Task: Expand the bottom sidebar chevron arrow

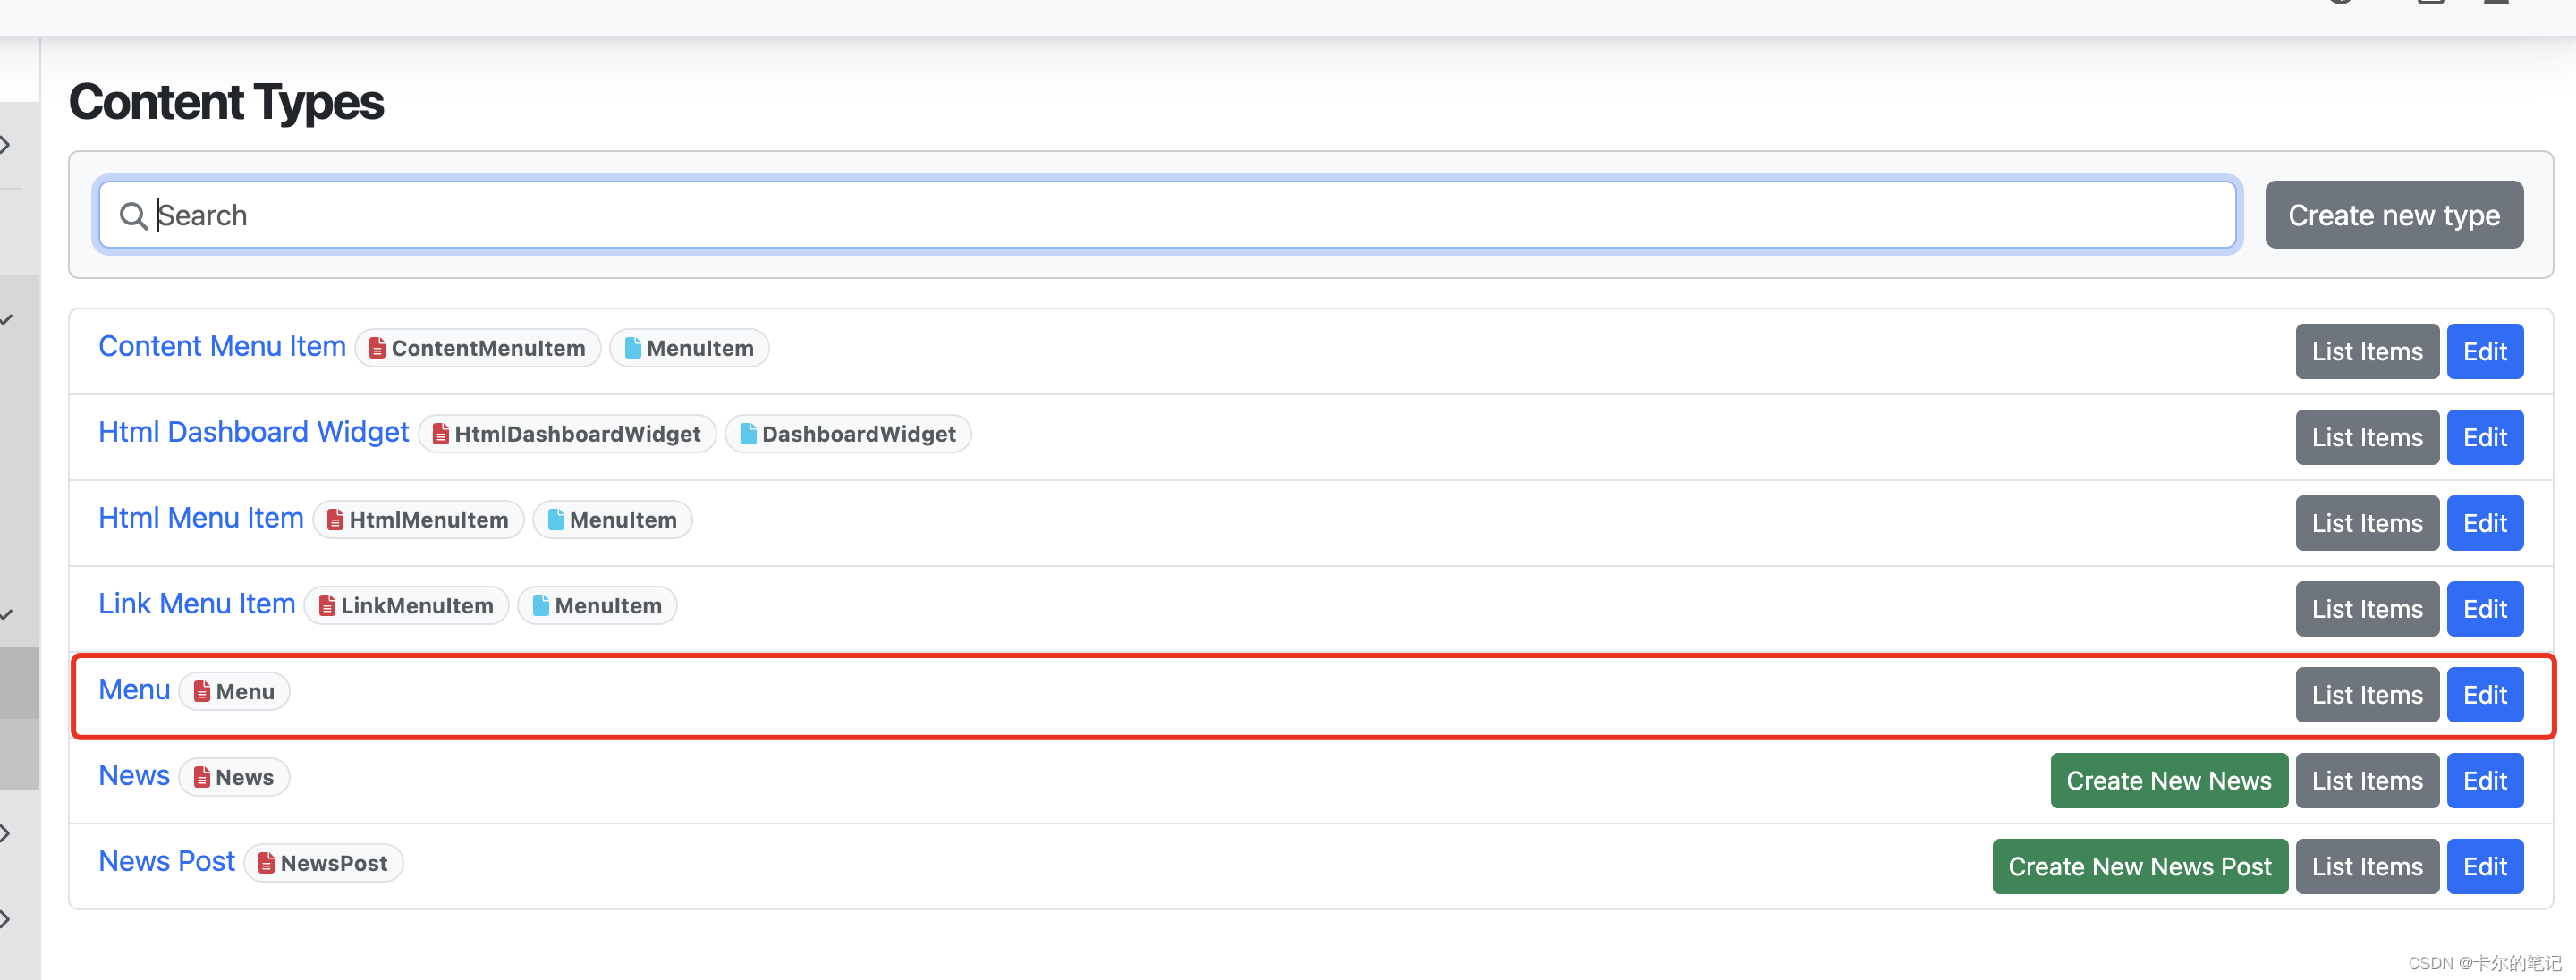Action: pyautogui.click(x=6, y=919)
